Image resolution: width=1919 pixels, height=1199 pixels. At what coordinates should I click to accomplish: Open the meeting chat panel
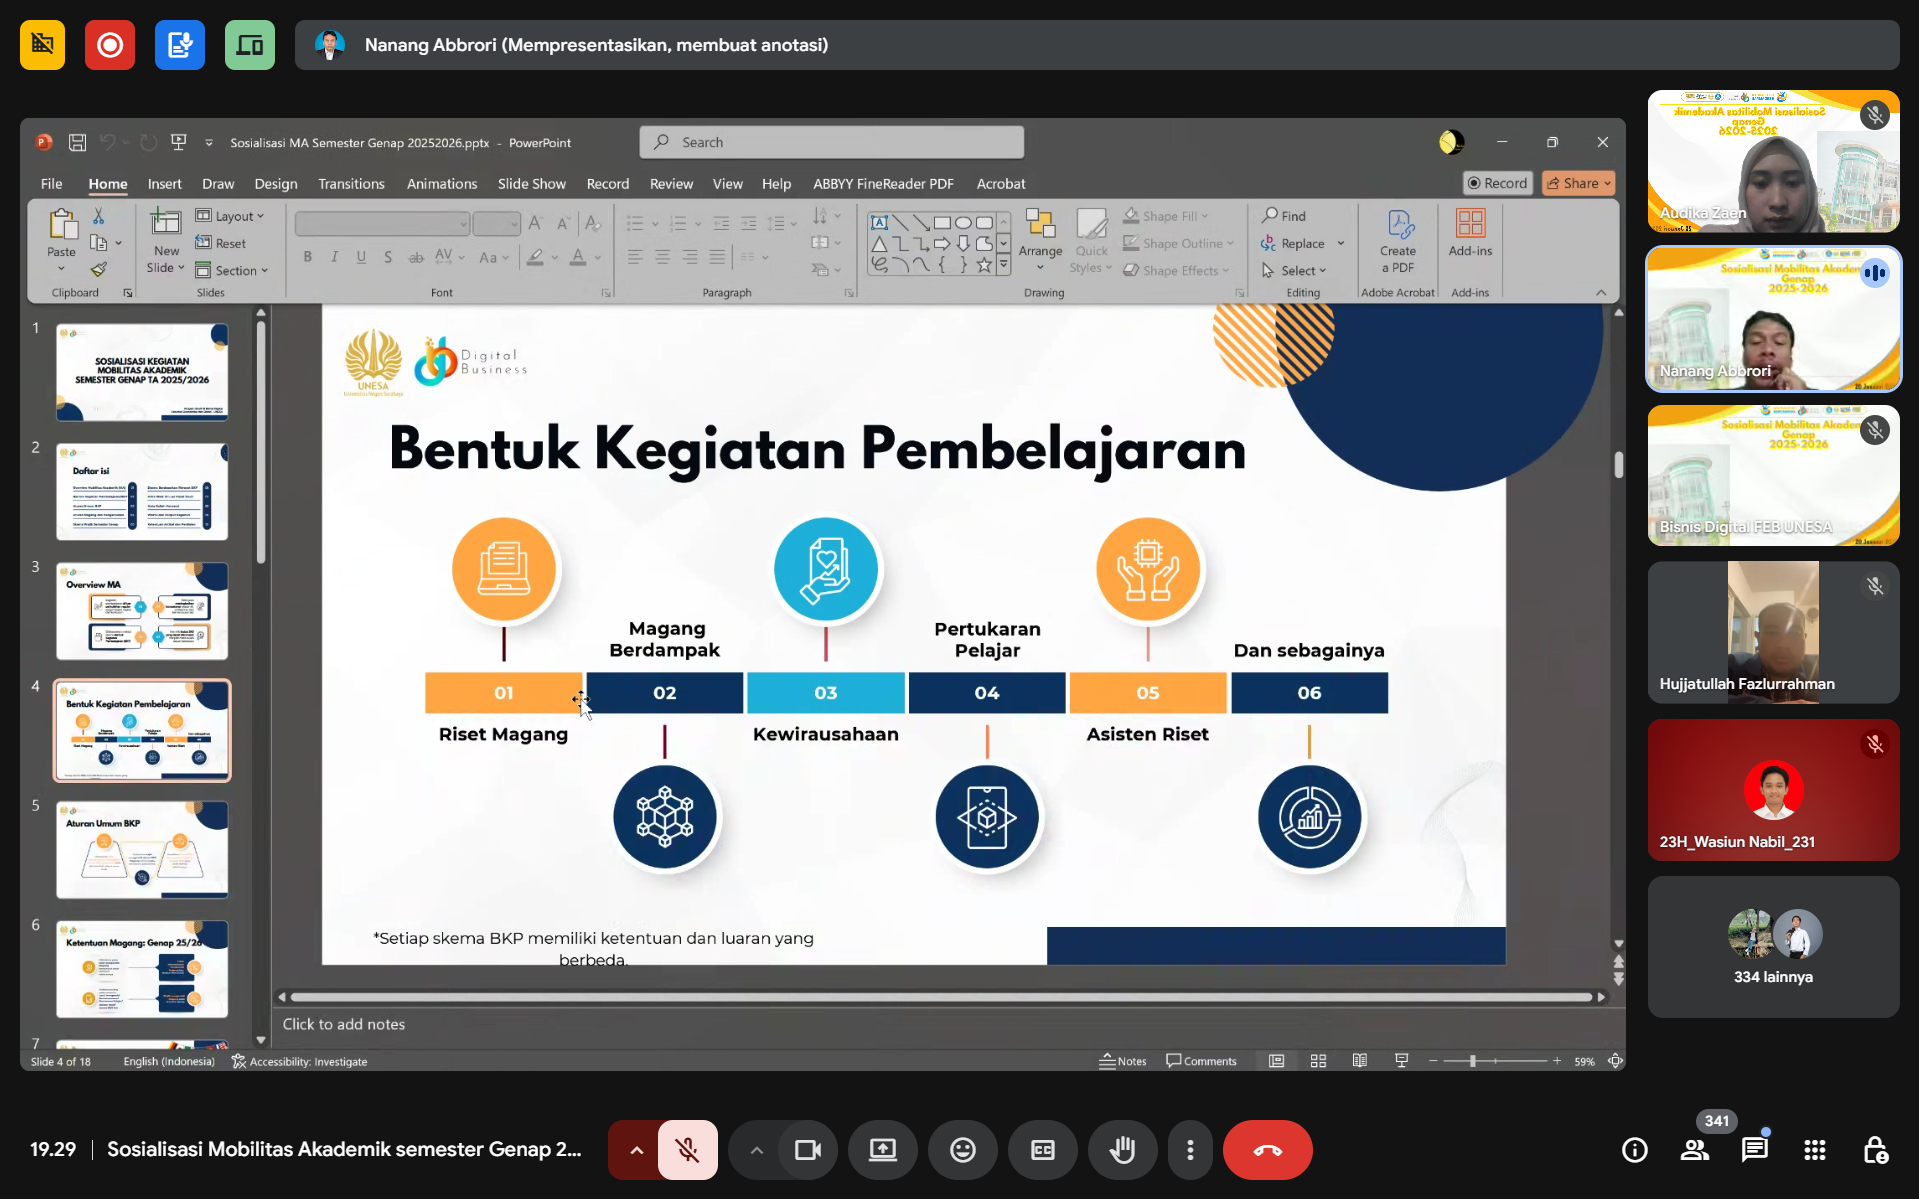1754,1150
